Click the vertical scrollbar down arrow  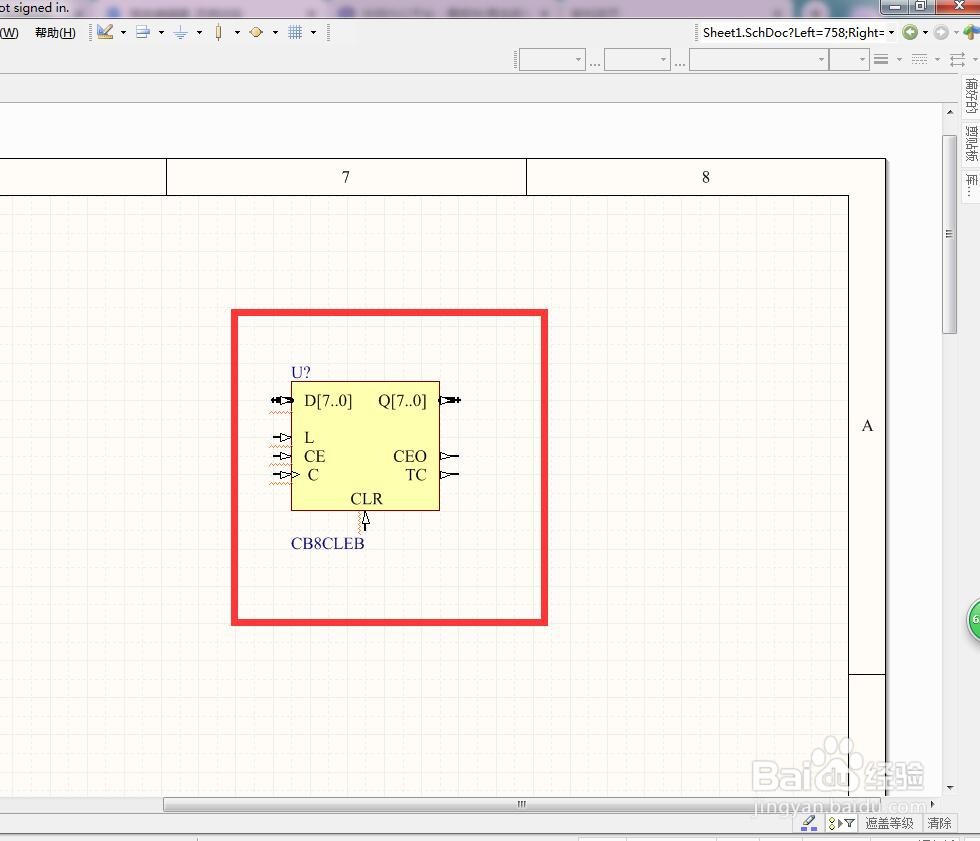point(950,788)
